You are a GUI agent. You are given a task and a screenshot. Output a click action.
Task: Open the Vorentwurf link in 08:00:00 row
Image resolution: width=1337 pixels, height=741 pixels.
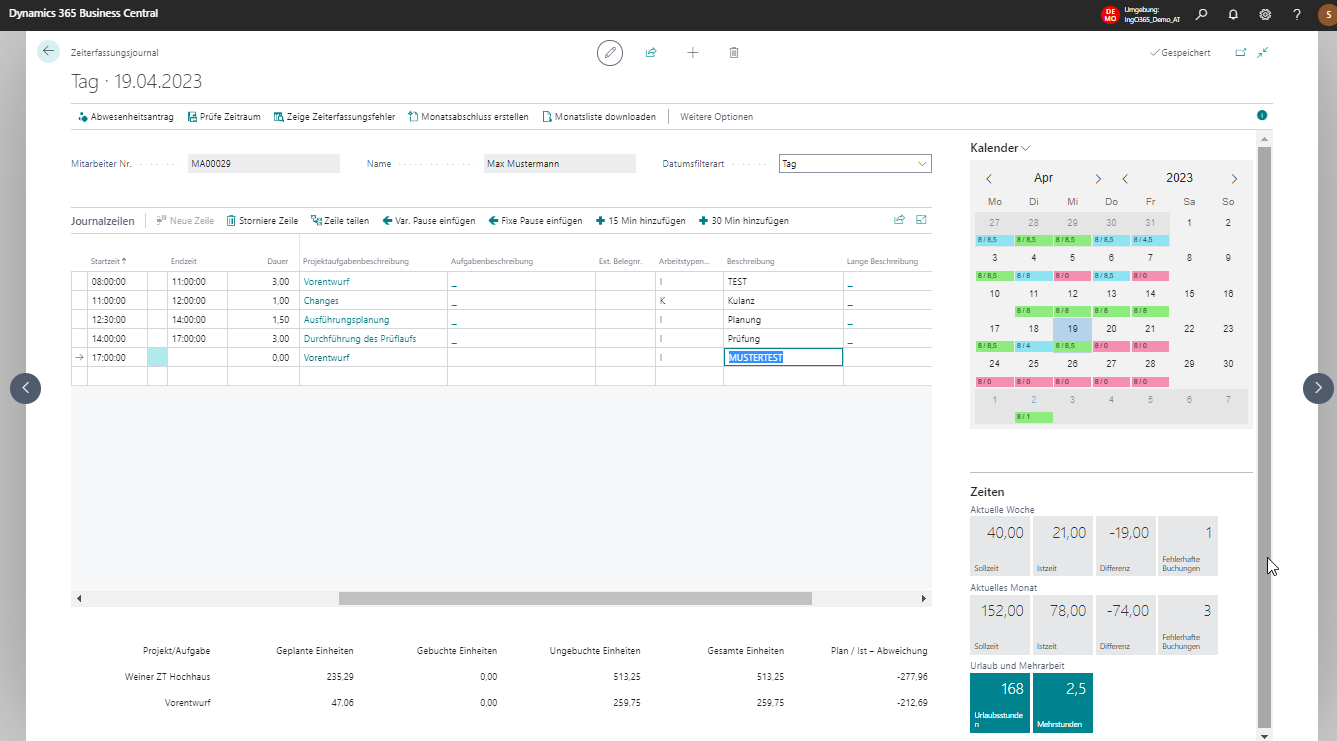point(326,282)
